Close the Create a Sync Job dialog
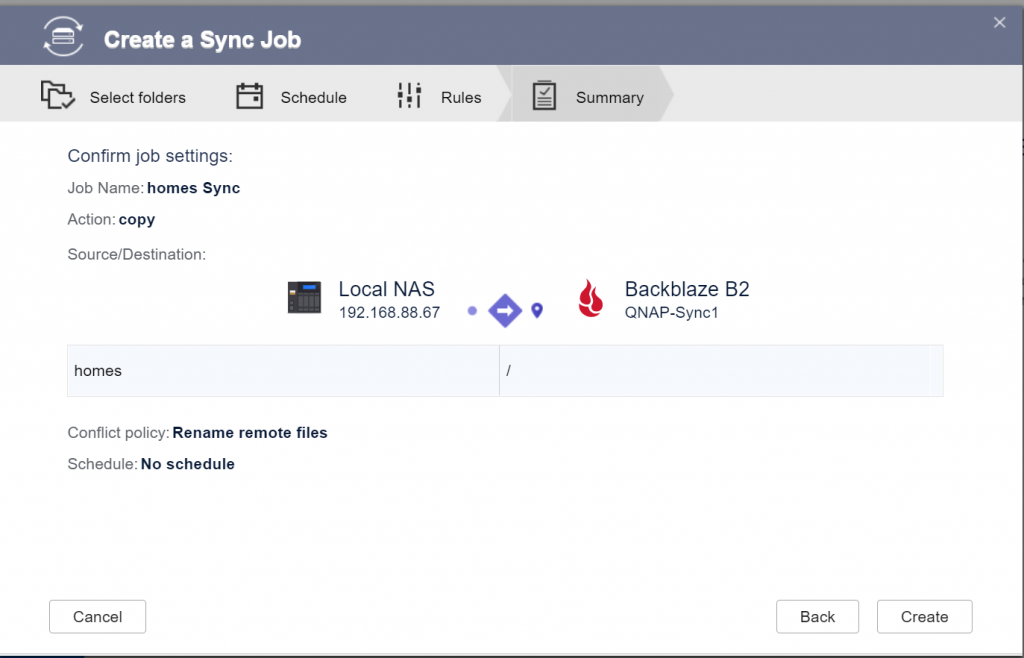1024x658 pixels. (999, 23)
